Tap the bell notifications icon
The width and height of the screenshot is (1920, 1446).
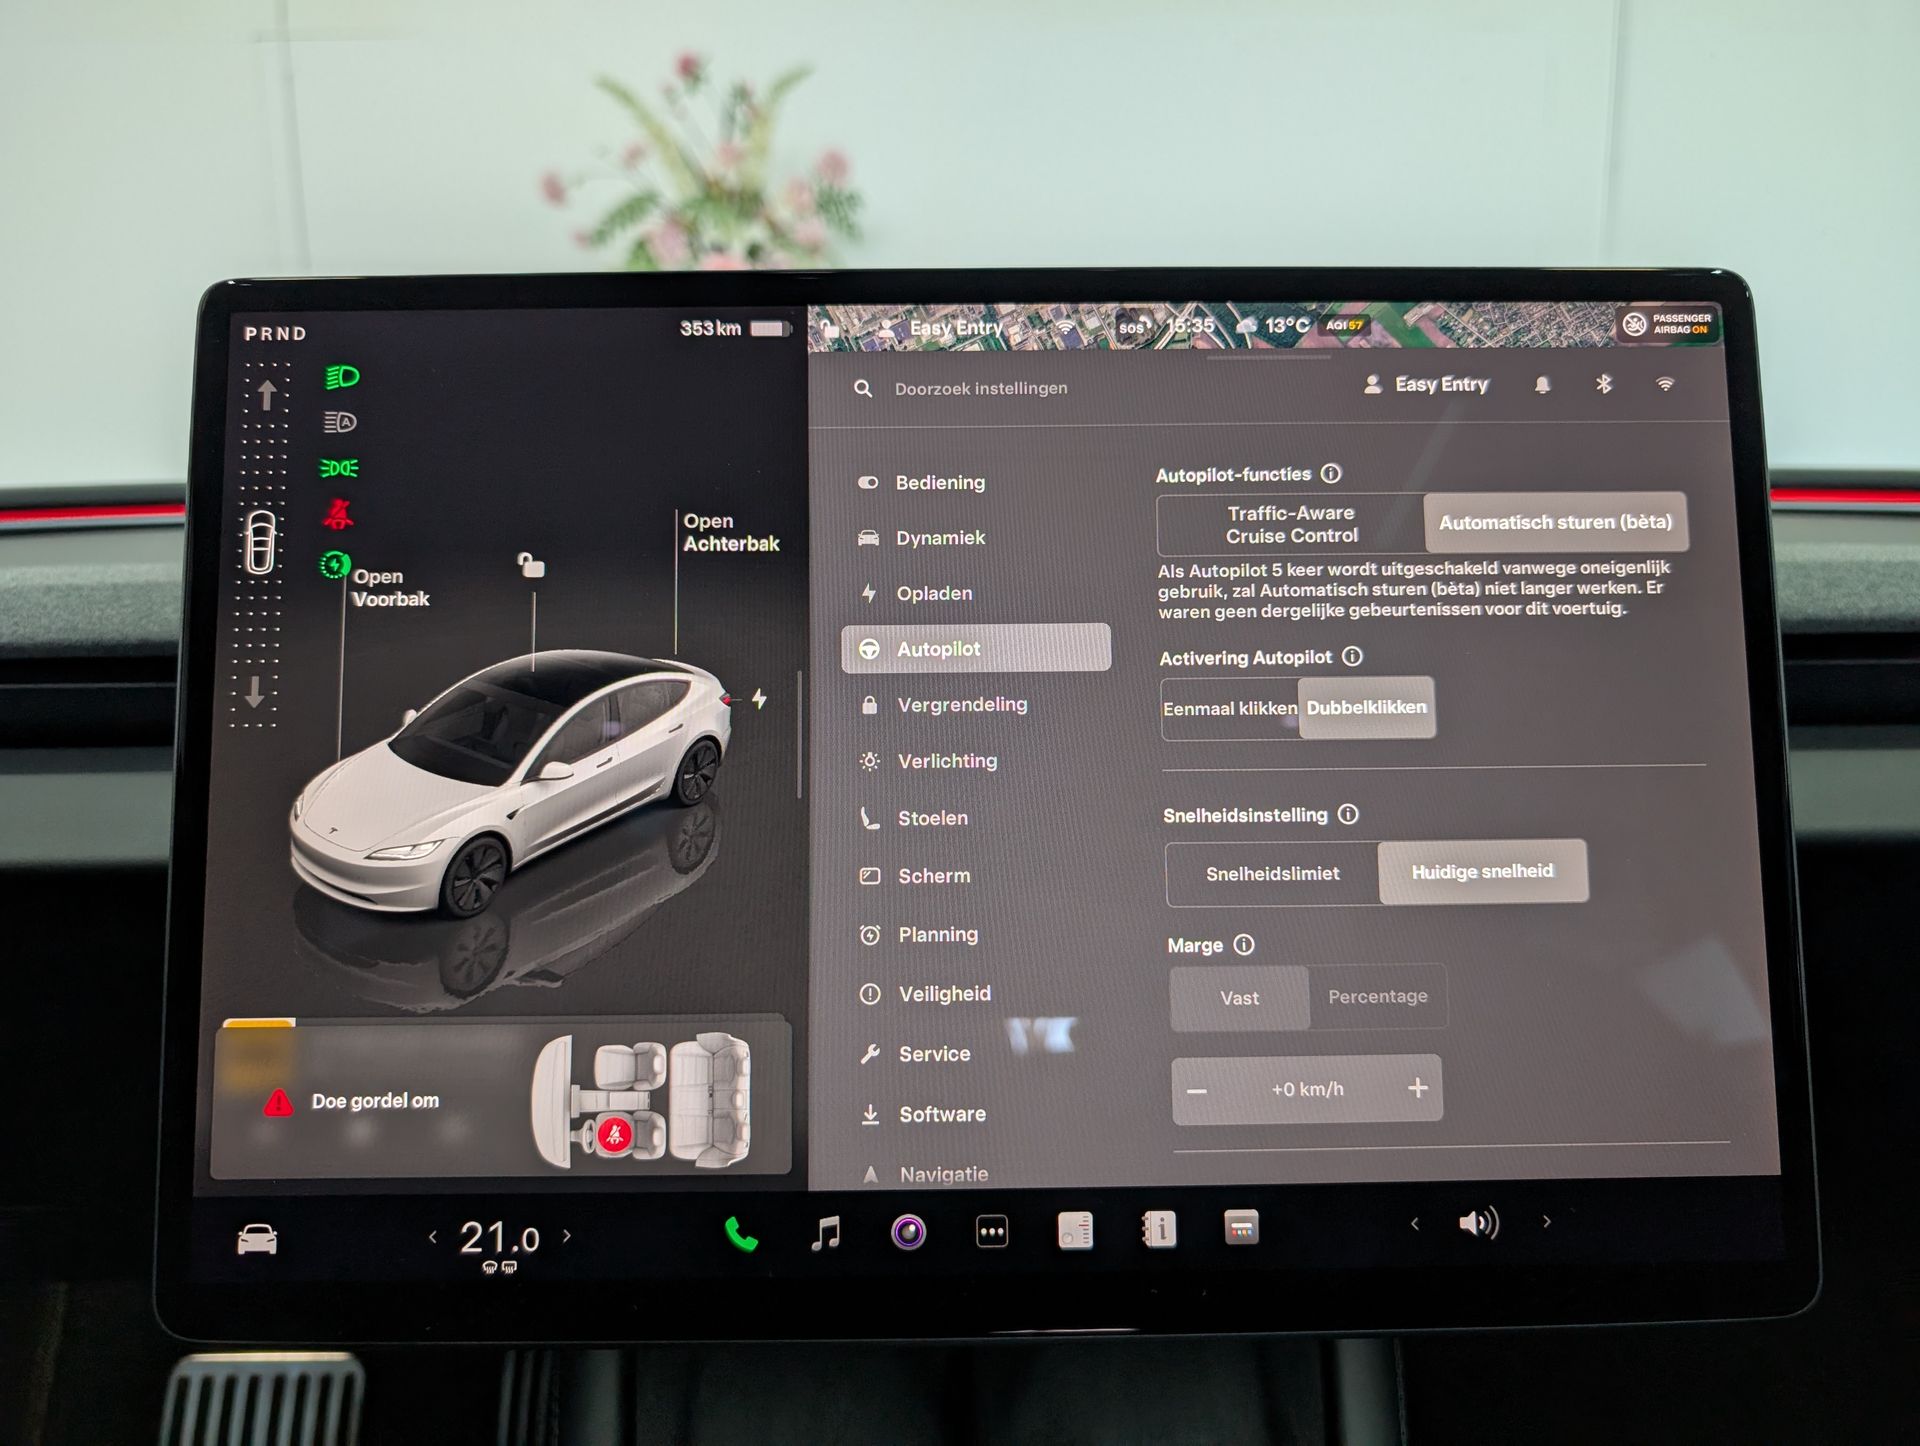tap(1542, 385)
